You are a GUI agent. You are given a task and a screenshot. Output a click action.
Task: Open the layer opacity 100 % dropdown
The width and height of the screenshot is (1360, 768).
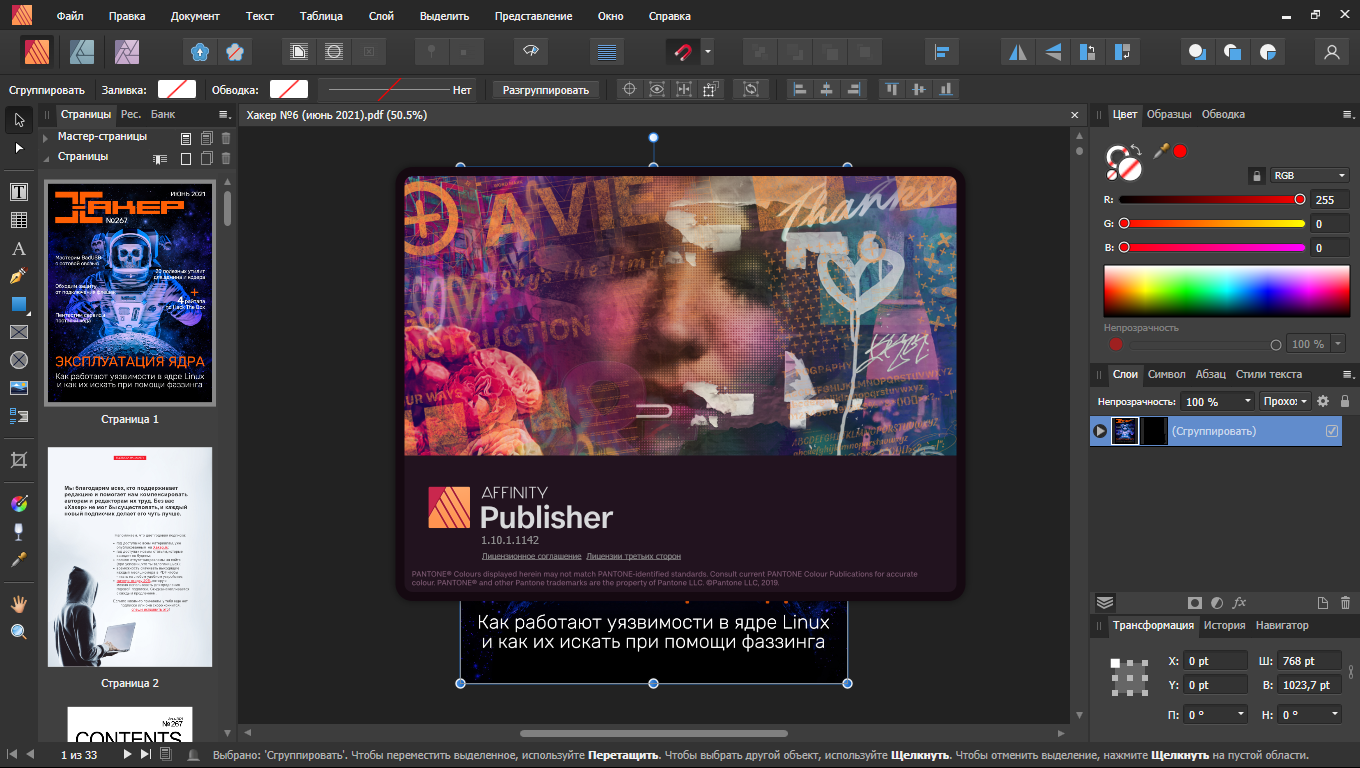pos(1247,401)
